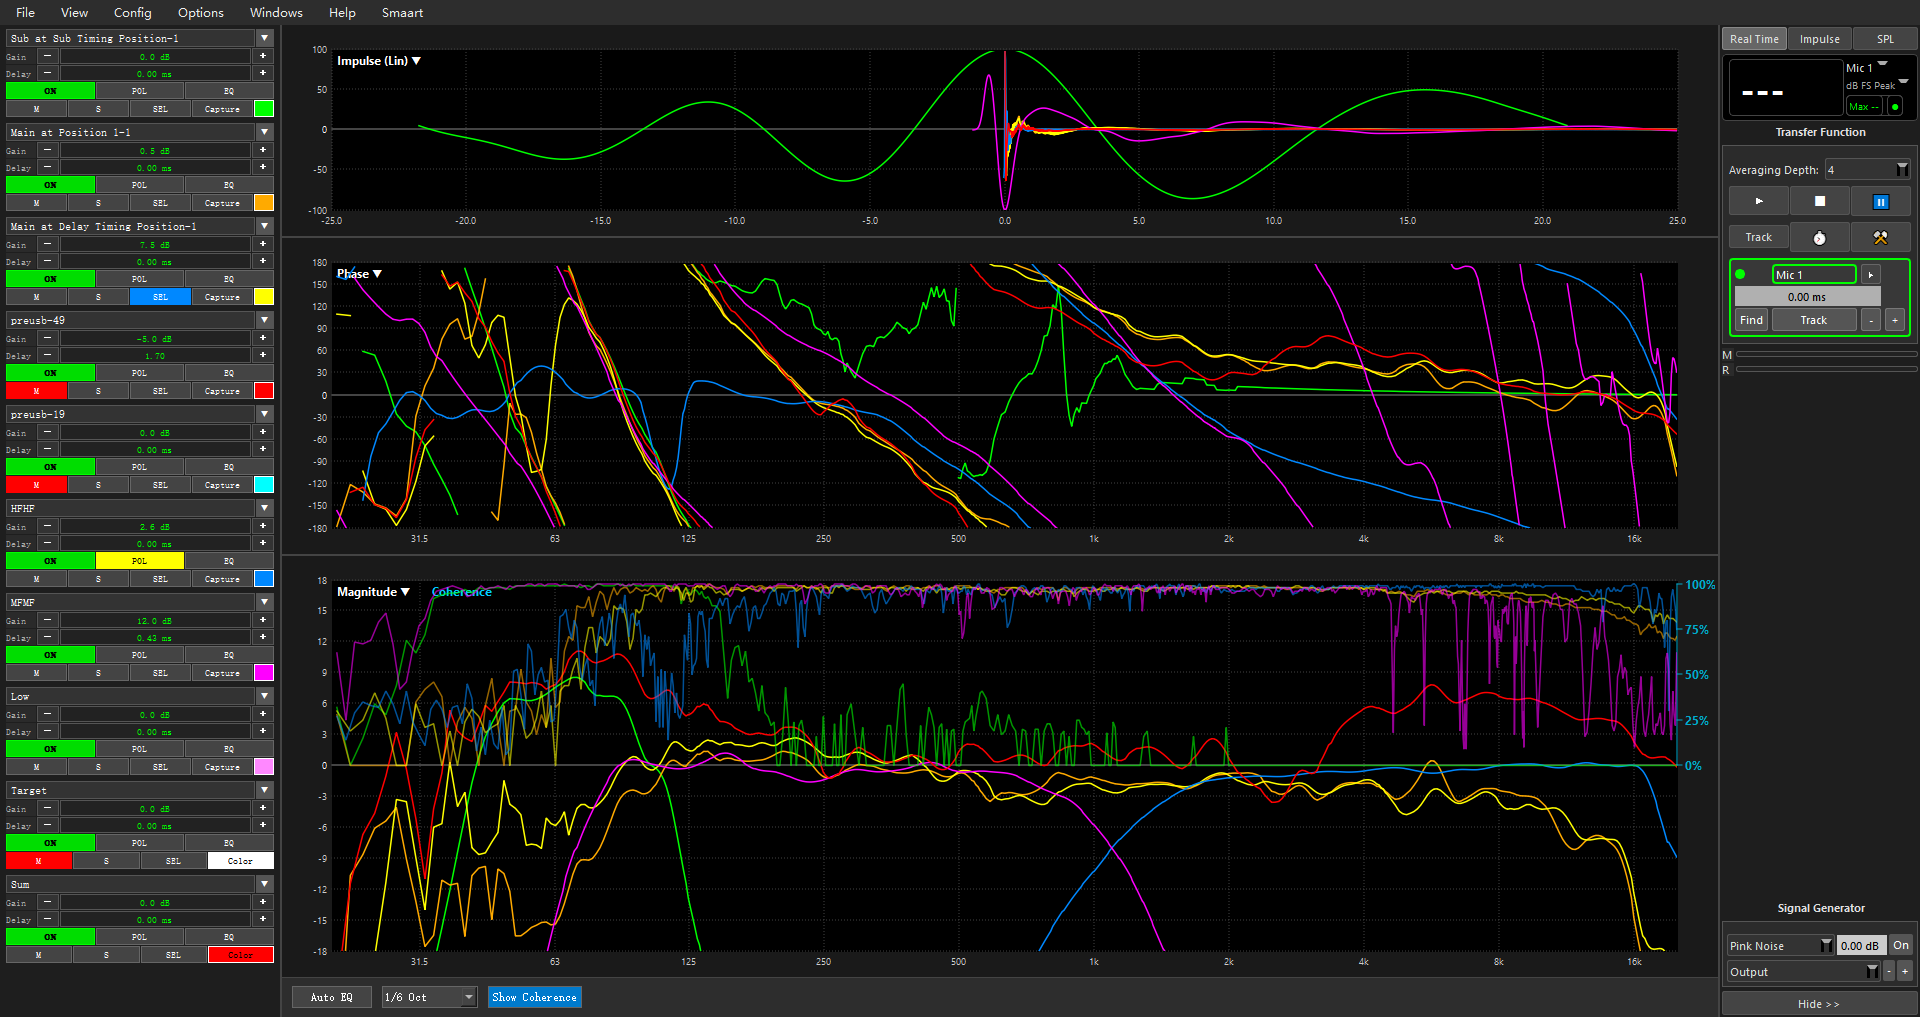The image size is (1920, 1017).
Task: Increase gain on Sub at Sub Timing Position-1
Action: (x=263, y=56)
